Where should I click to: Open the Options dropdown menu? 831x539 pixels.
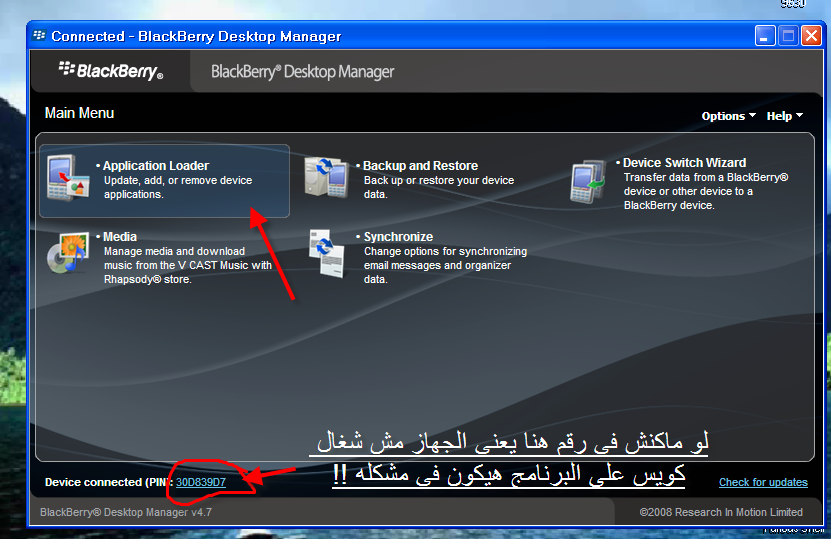(728, 116)
